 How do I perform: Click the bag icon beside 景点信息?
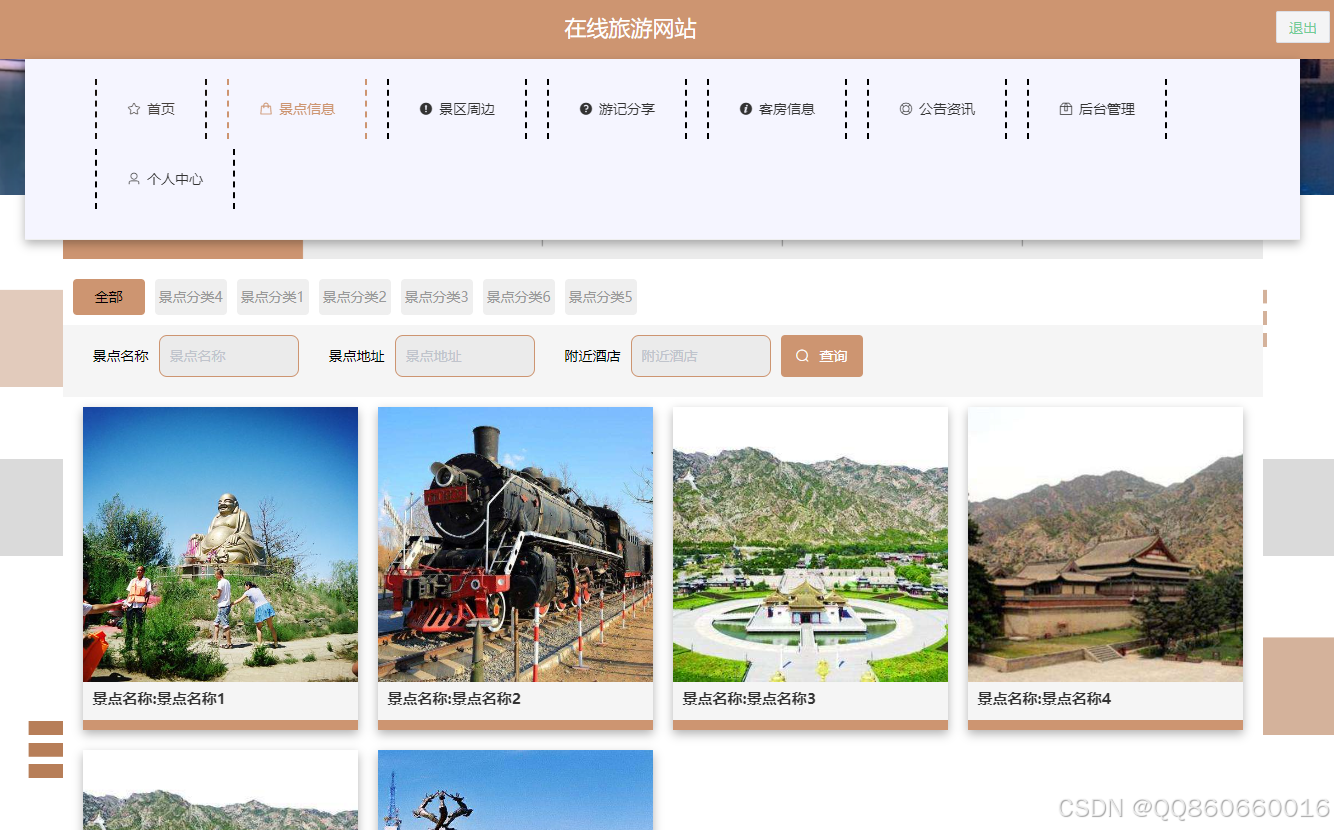click(x=266, y=109)
